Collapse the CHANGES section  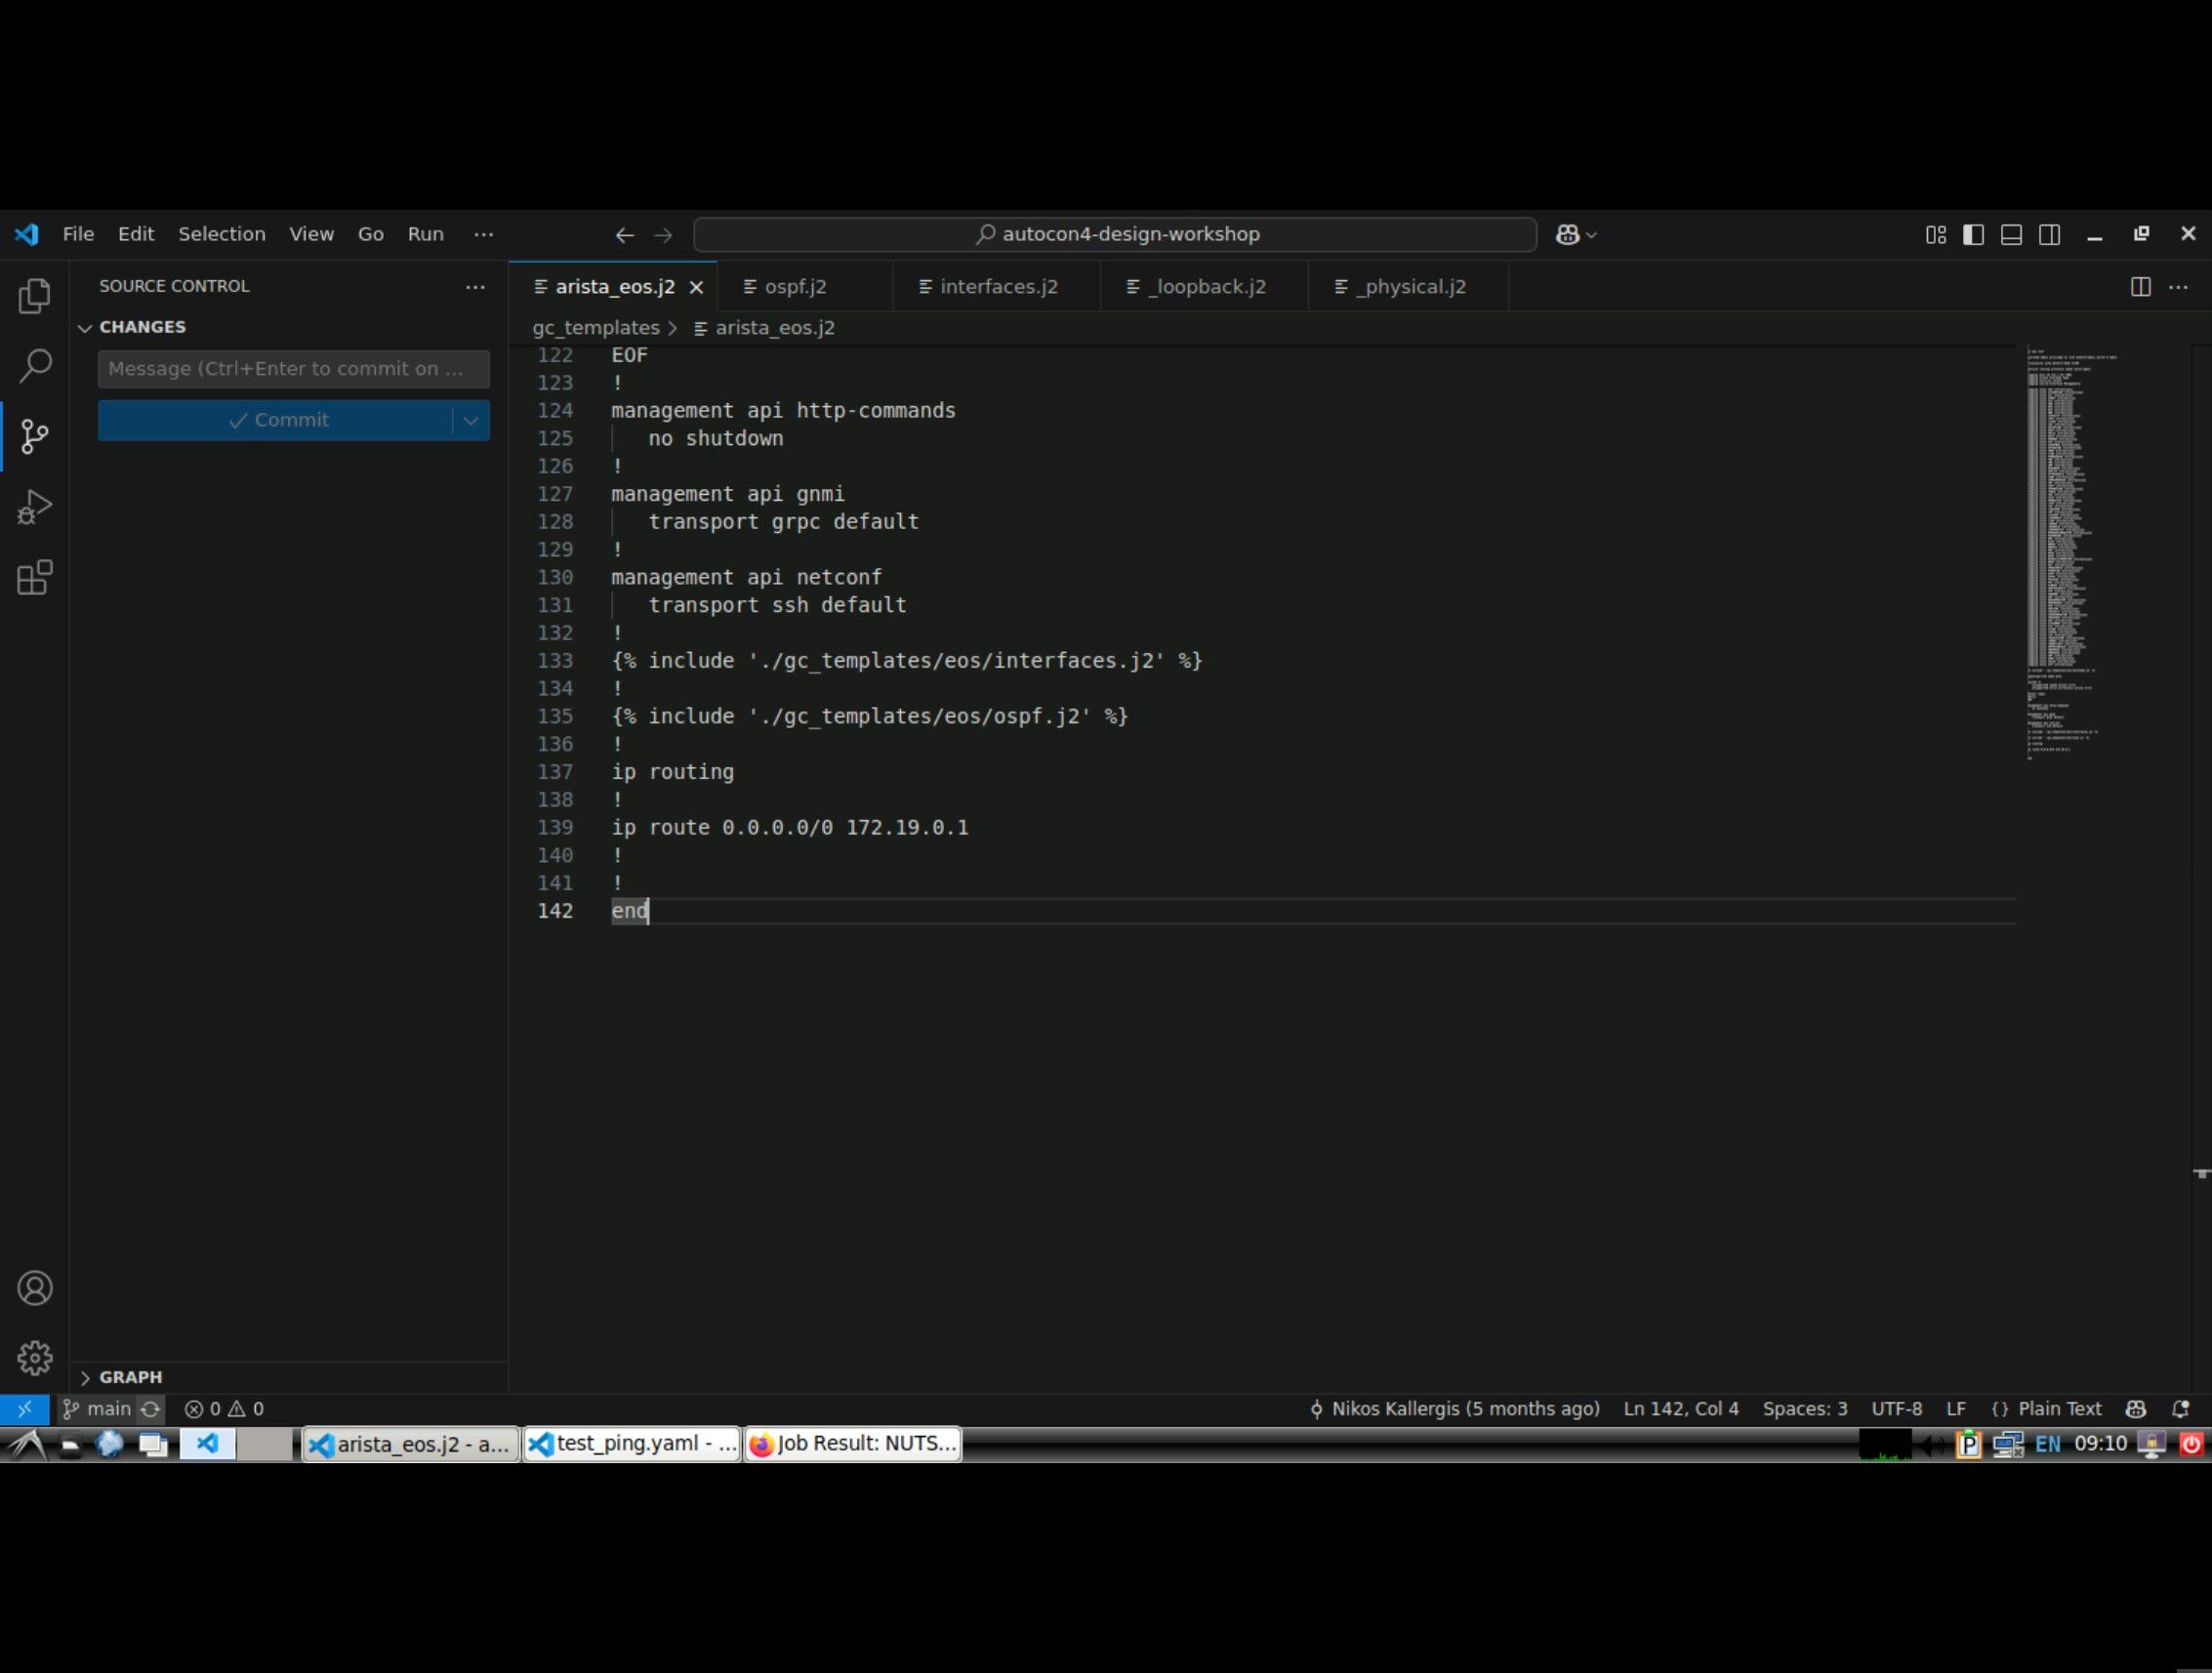coord(85,328)
